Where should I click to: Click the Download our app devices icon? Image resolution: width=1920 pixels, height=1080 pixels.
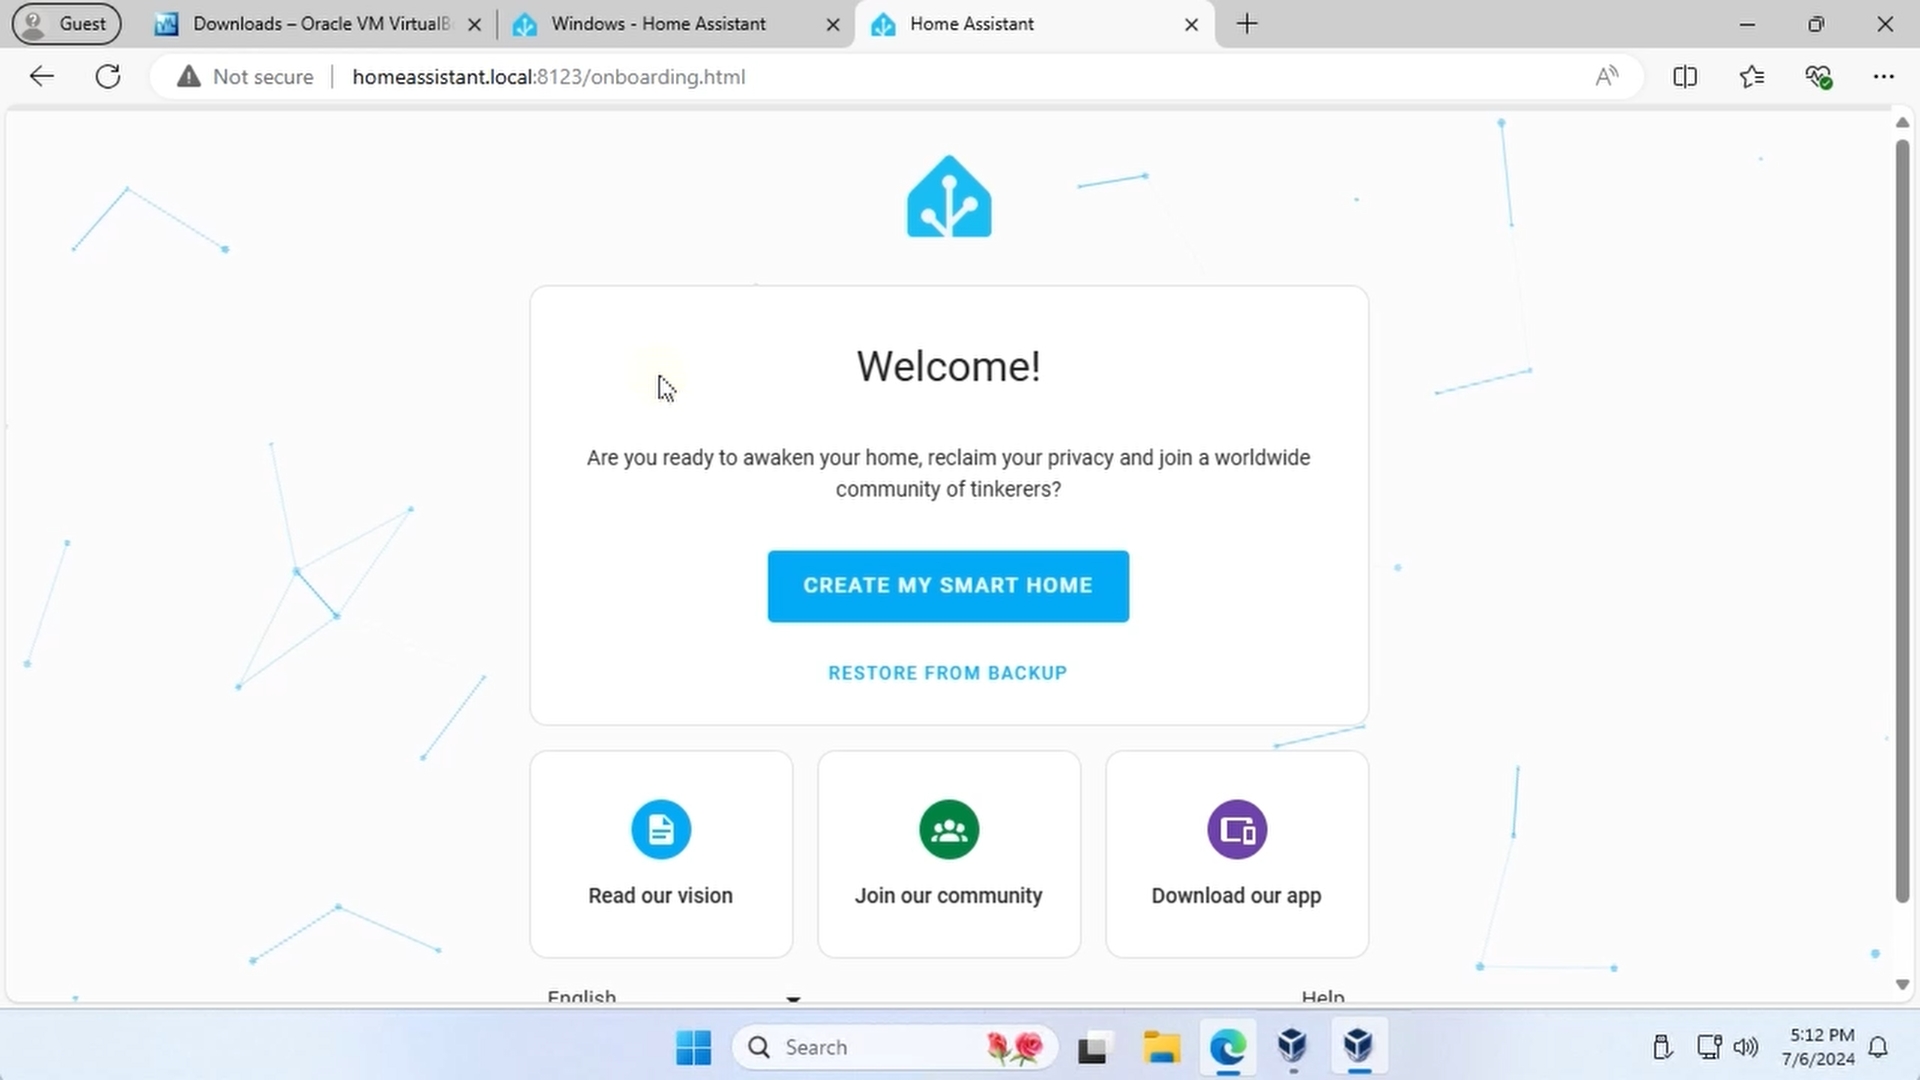coord(1236,829)
